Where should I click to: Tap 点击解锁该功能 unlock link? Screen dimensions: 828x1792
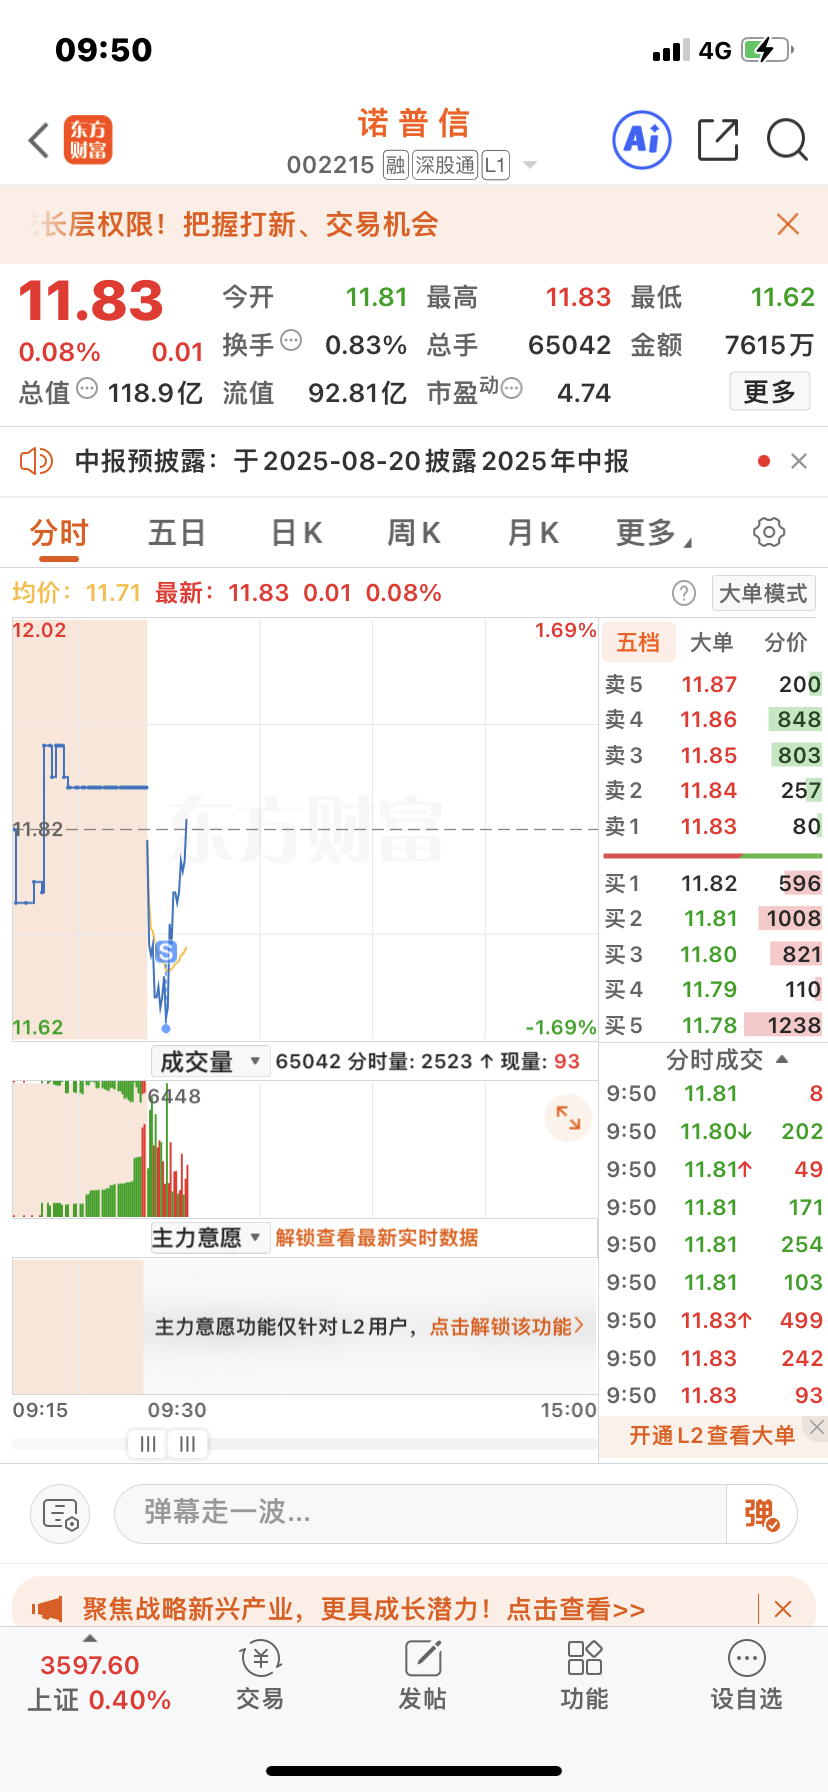507,1327
